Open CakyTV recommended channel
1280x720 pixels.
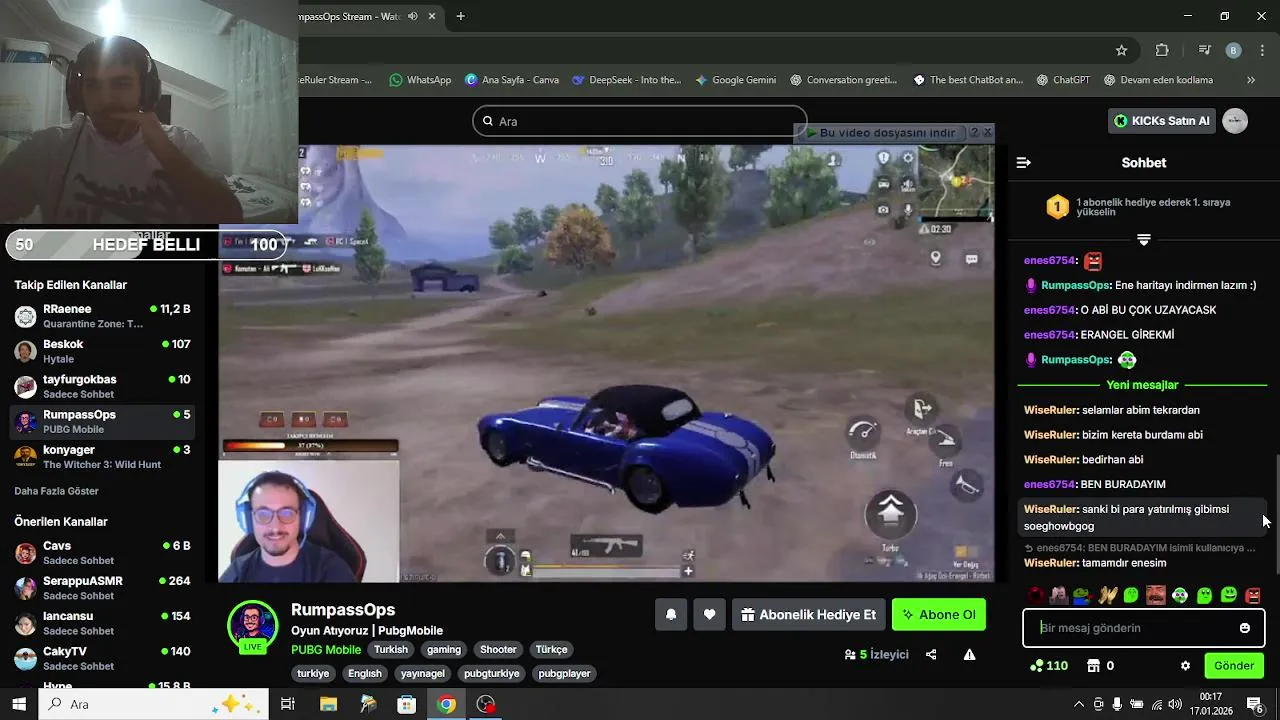(x=102, y=658)
